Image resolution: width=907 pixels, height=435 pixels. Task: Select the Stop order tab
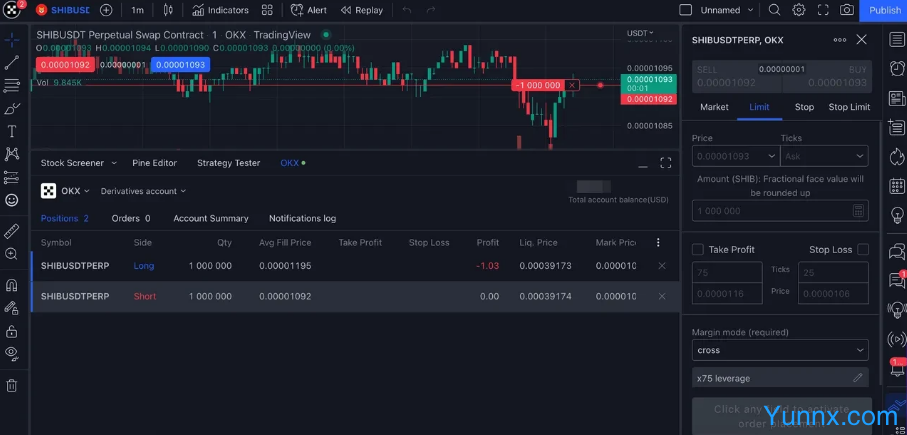click(804, 107)
